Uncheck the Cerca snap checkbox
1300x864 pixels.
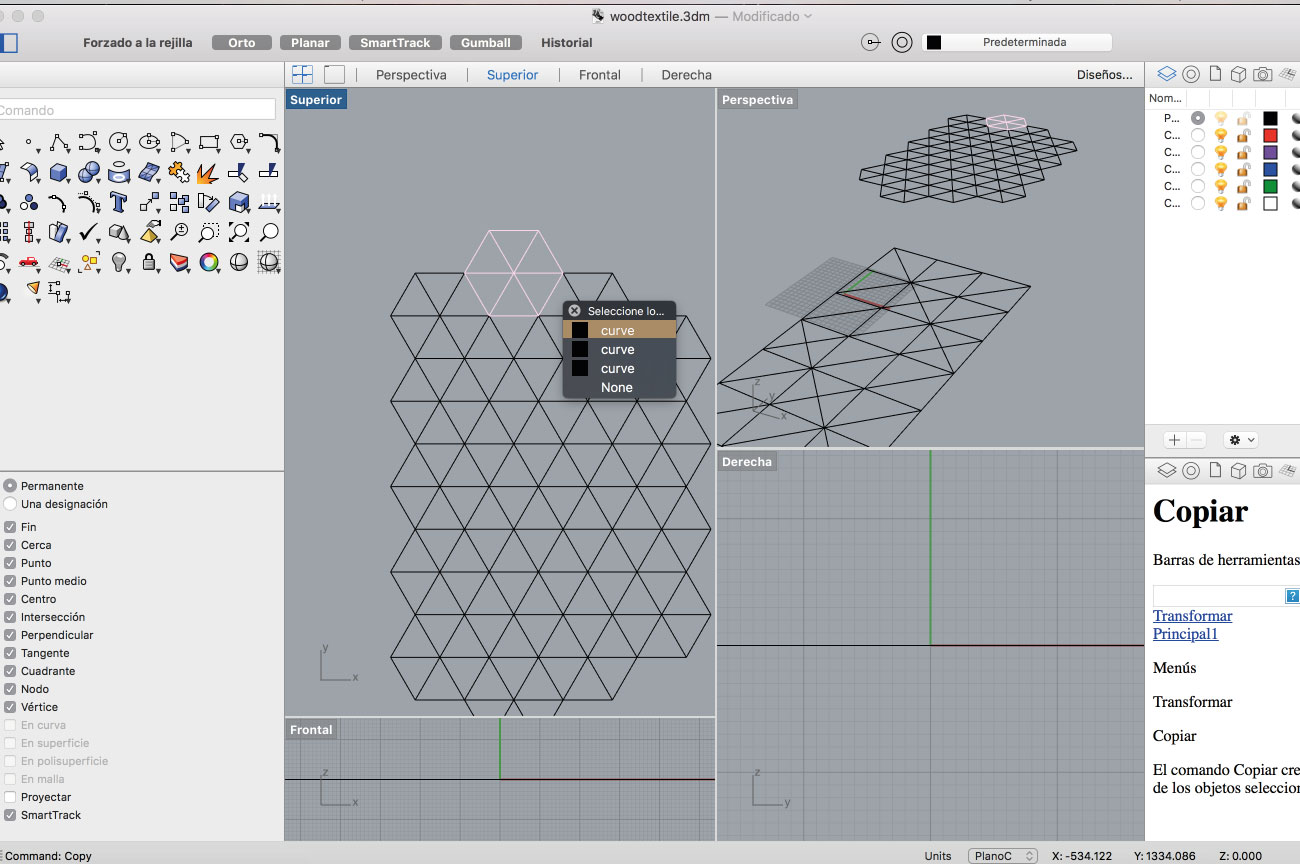pyautogui.click(x=10, y=545)
